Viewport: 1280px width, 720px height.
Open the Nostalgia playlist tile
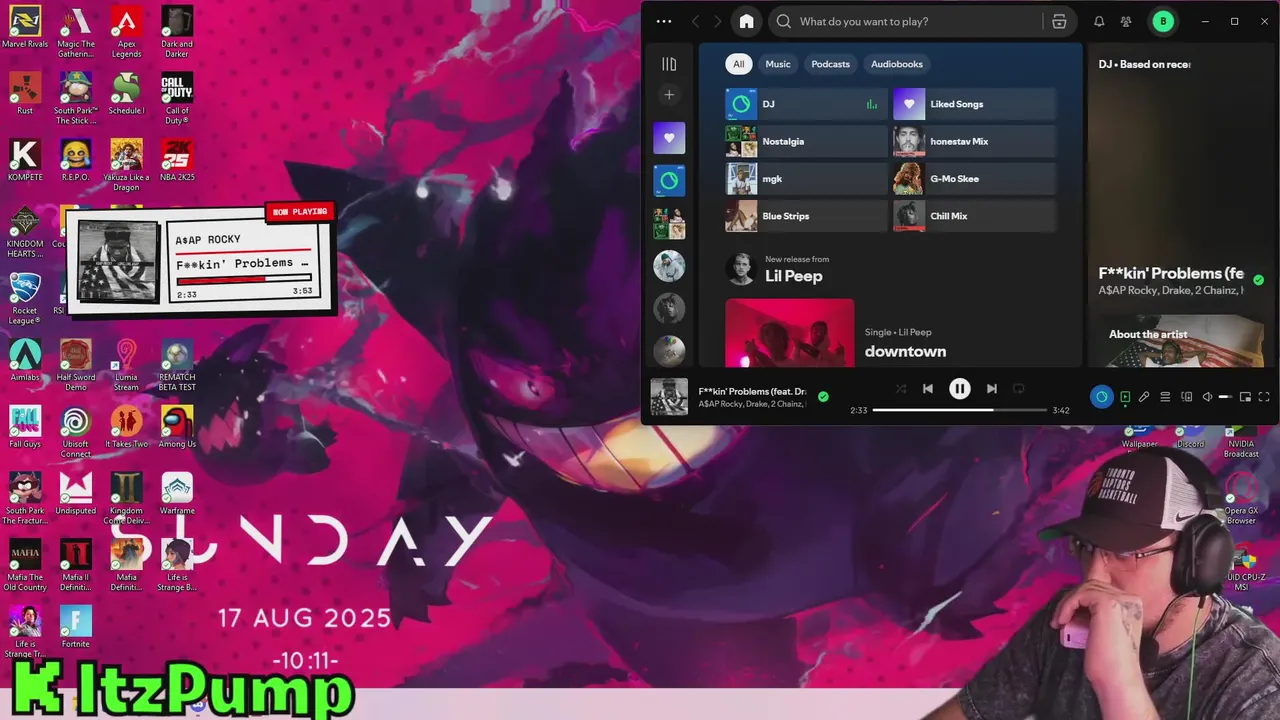[806, 141]
